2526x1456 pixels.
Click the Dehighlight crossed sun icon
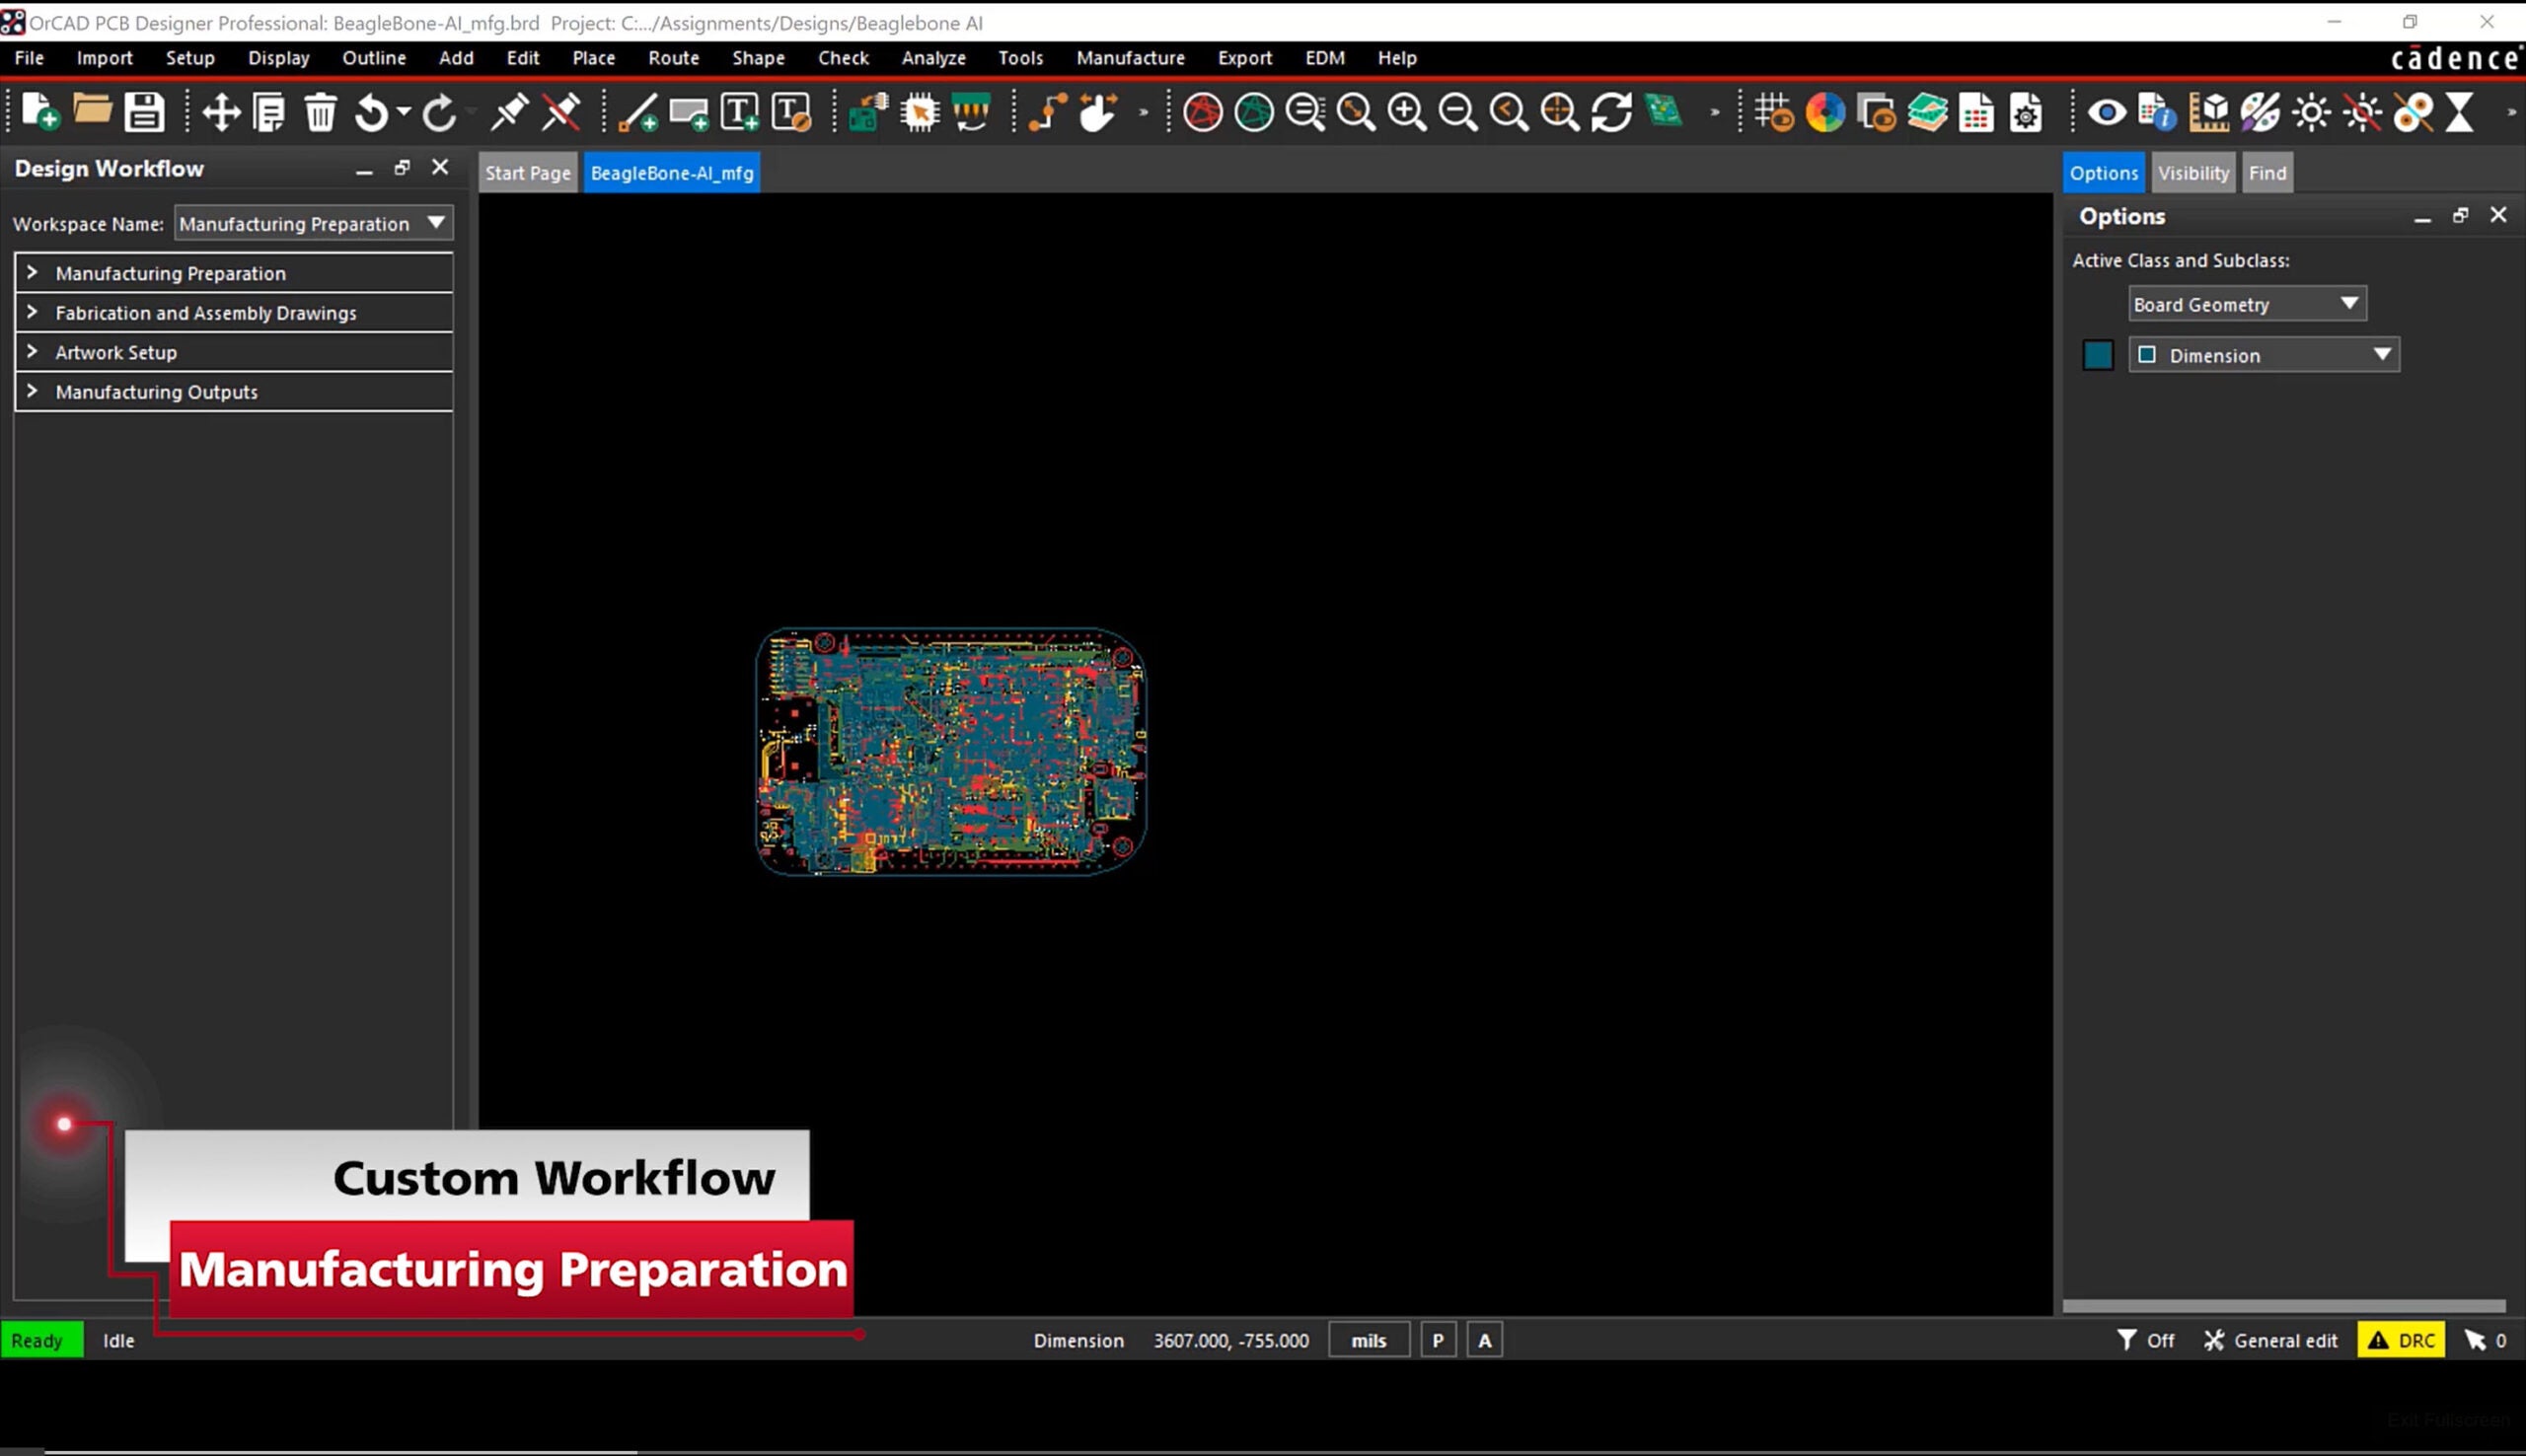[2362, 112]
